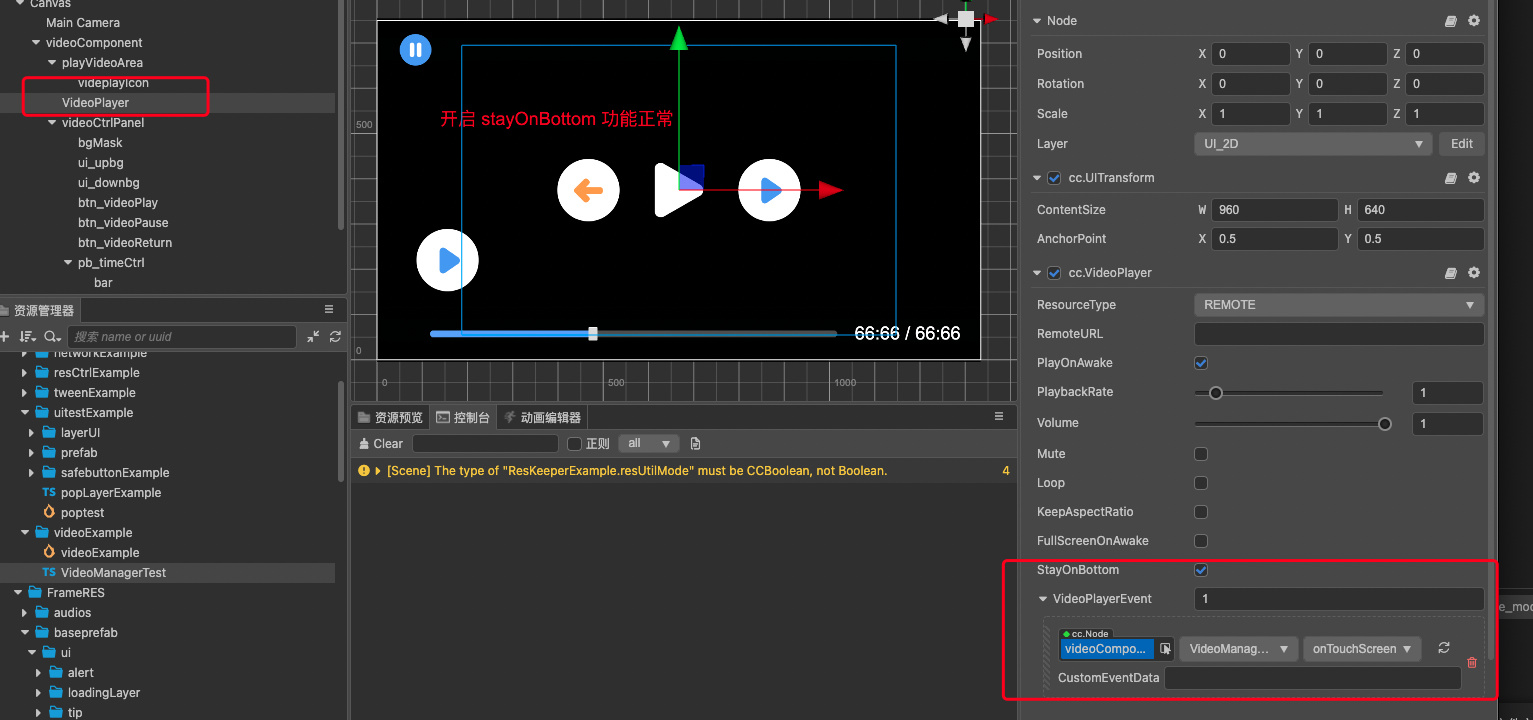This screenshot has height=720, width=1533.
Task: Open the asset search type icon
Action: (x=52, y=337)
